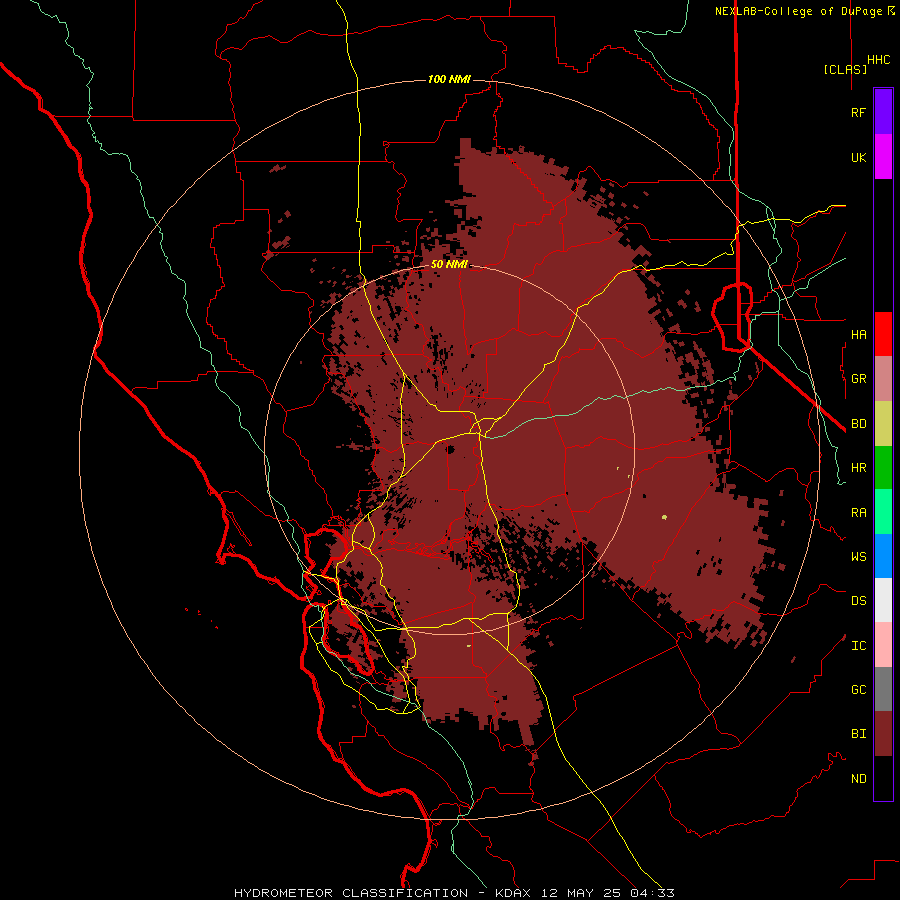The height and width of the screenshot is (900, 900).
Task: Select the light pink IC legend swatch
Action: coord(883,645)
